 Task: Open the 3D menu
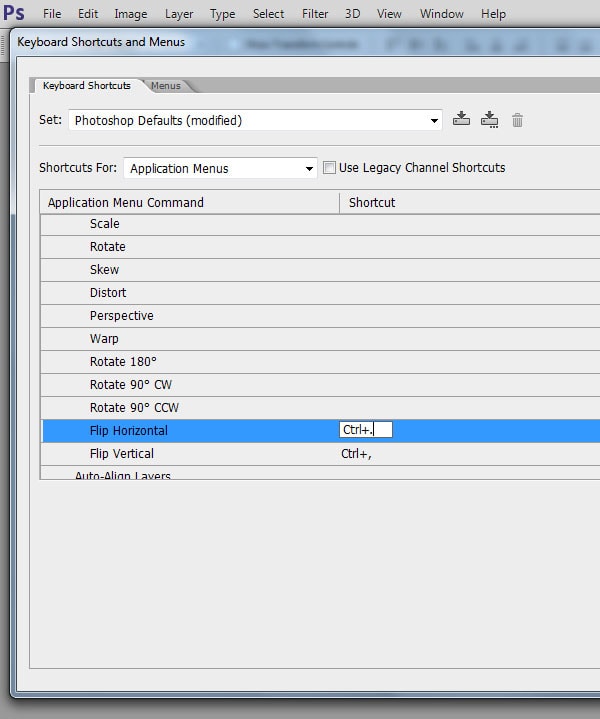(352, 14)
